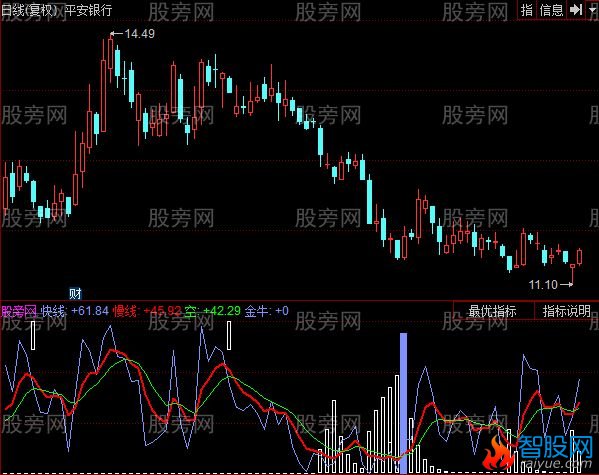Open the 信息 panel button
This screenshot has width=599, height=475.
pyautogui.click(x=552, y=10)
